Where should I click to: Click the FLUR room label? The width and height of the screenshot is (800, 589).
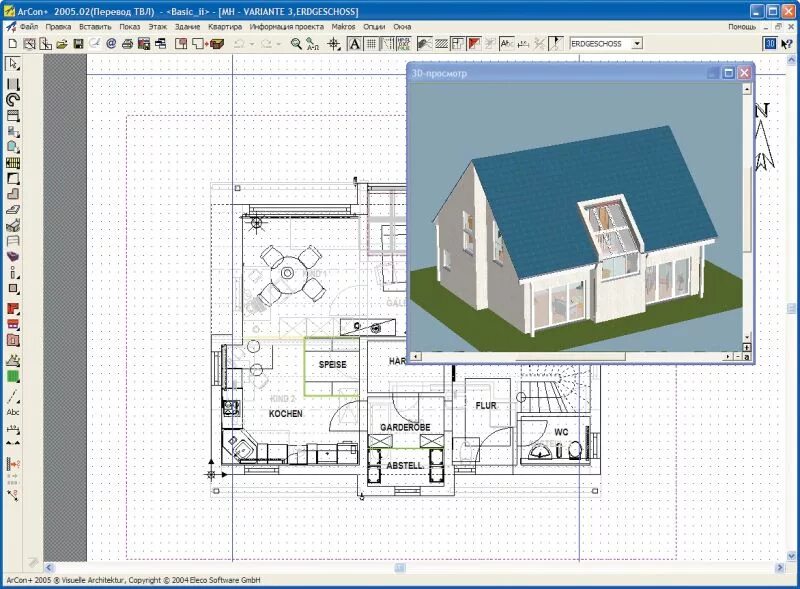click(x=486, y=405)
